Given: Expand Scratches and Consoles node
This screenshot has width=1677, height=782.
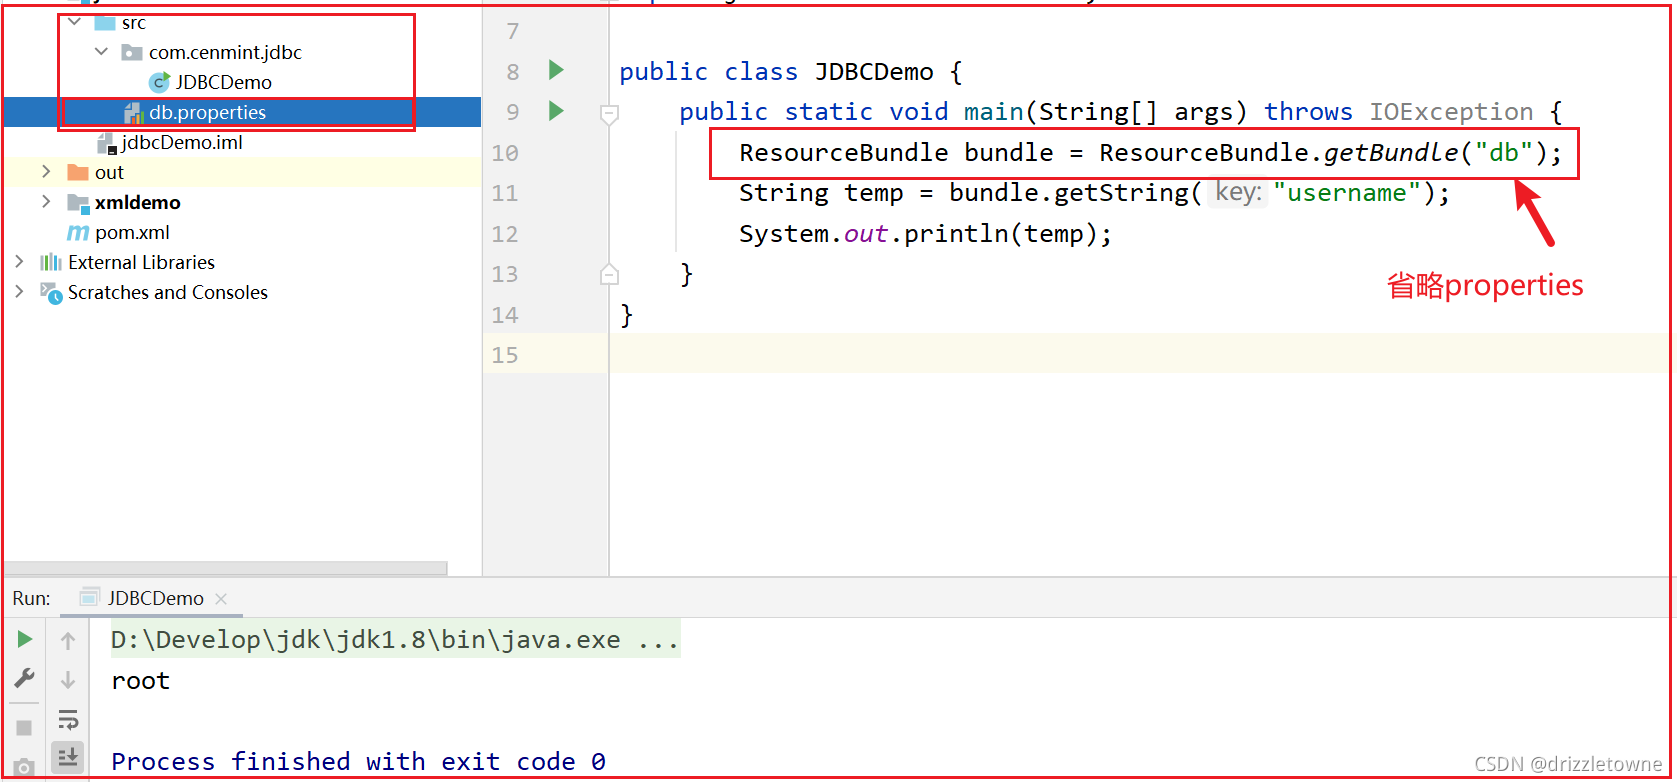Looking at the screenshot, I should (19, 292).
